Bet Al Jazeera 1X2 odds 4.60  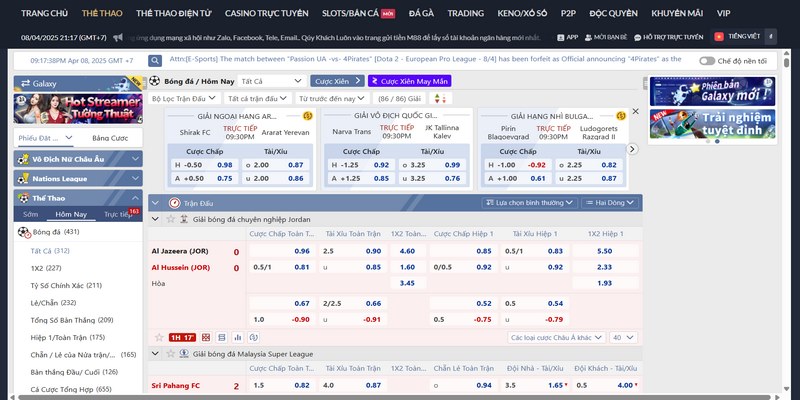(408, 251)
